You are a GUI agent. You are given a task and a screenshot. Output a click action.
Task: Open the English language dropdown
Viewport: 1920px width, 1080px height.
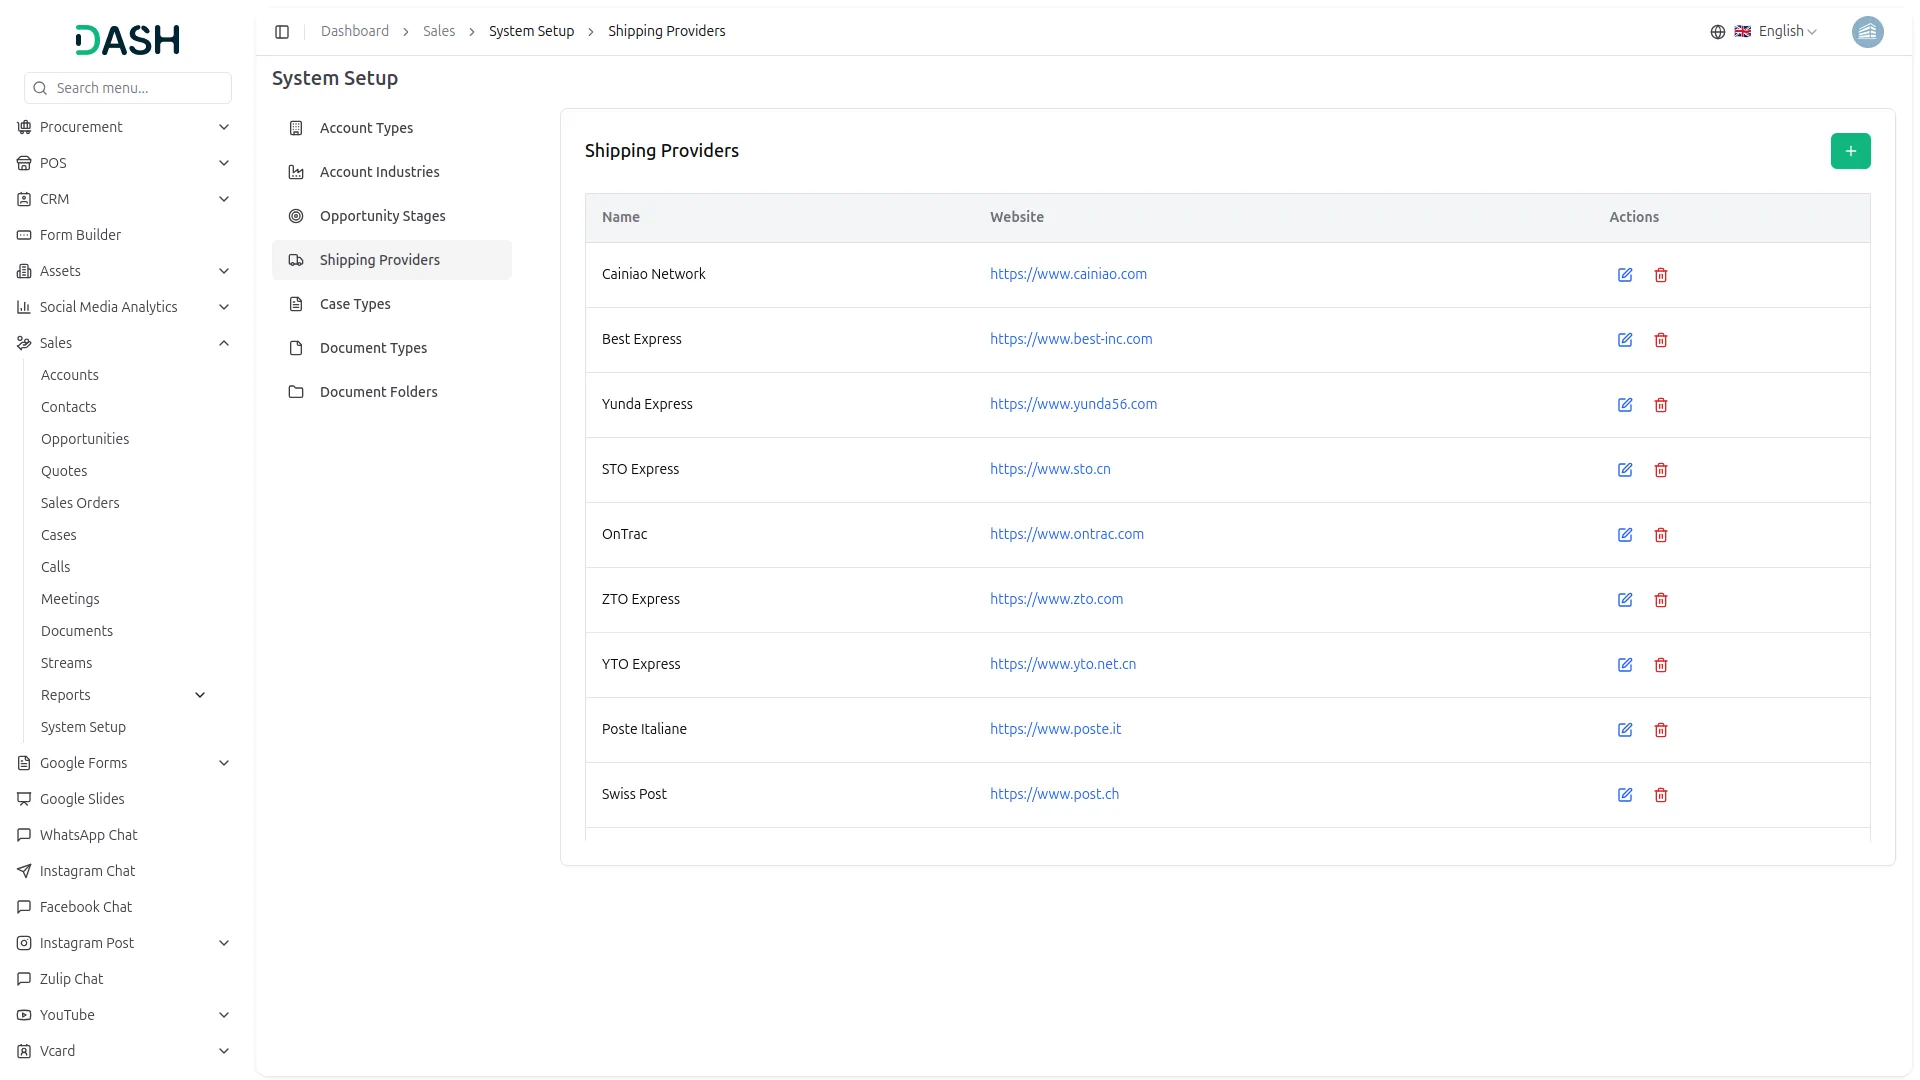point(1776,32)
